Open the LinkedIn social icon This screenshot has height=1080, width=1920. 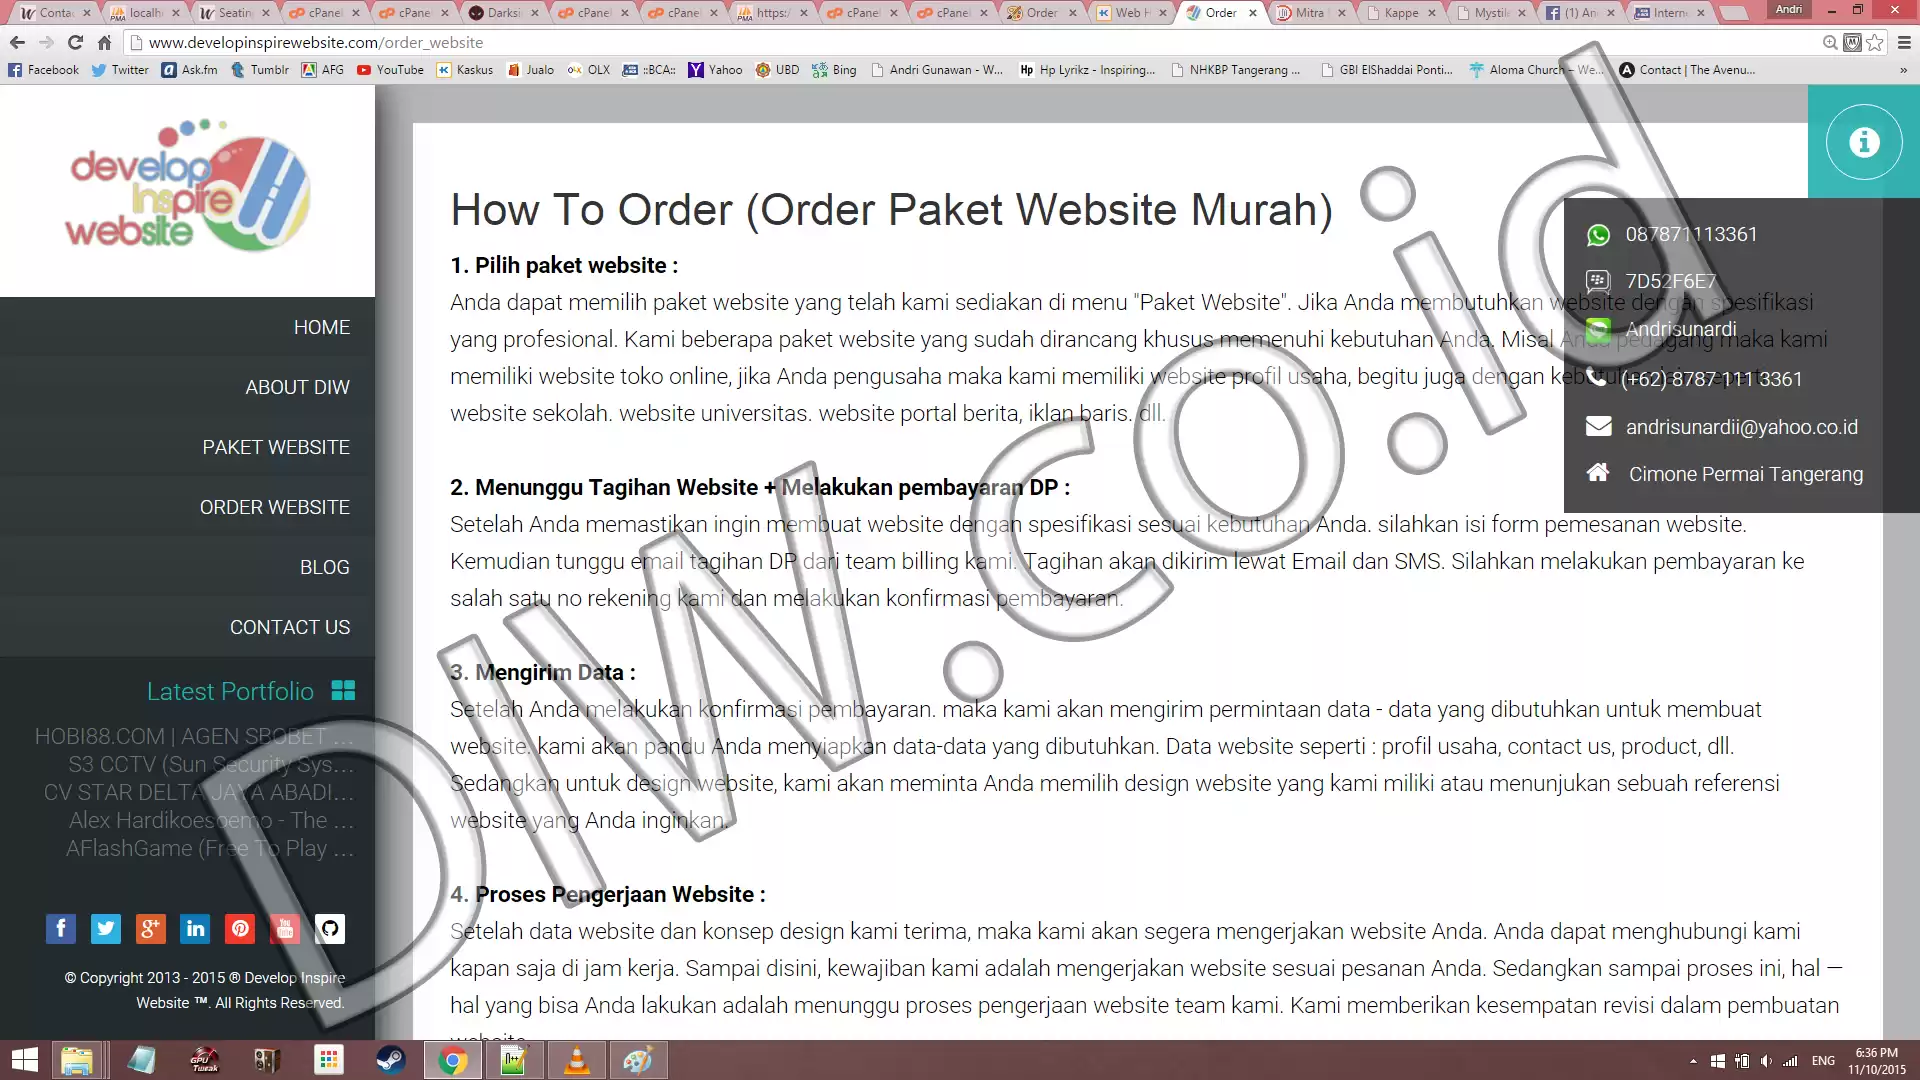pyautogui.click(x=196, y=929)
